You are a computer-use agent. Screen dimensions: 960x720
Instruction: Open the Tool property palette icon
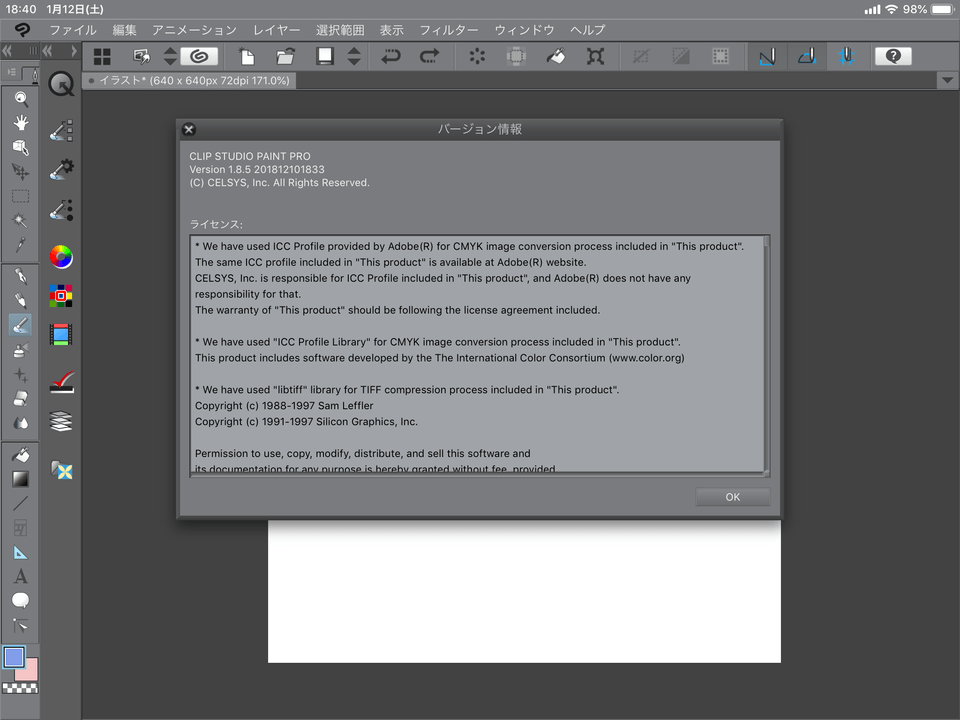point(61,170)
